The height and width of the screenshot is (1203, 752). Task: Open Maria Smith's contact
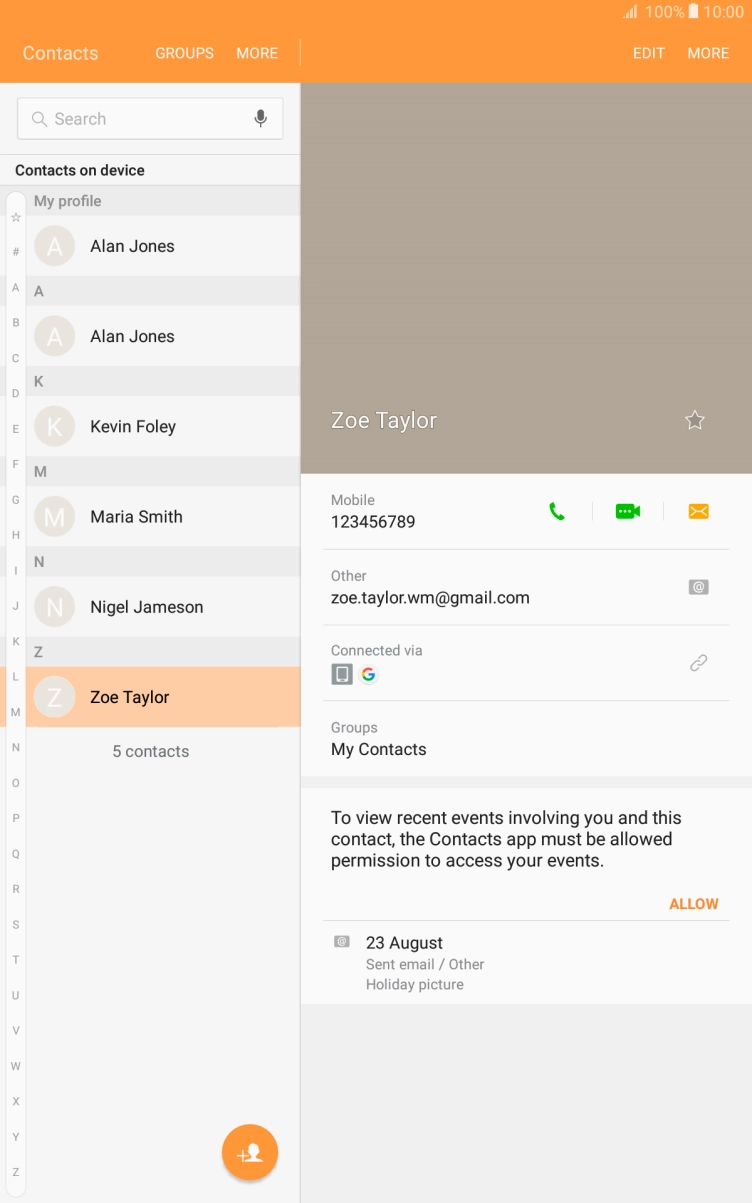click(x=136, y=517)
